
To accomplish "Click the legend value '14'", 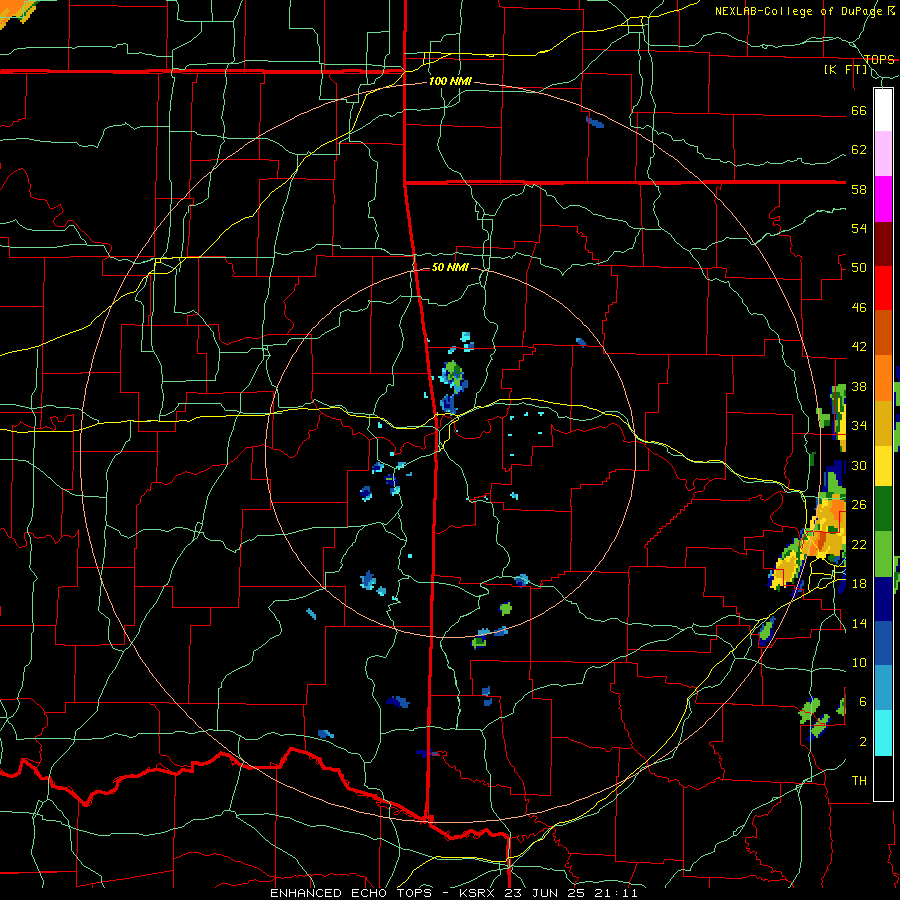I will (859, 623).
